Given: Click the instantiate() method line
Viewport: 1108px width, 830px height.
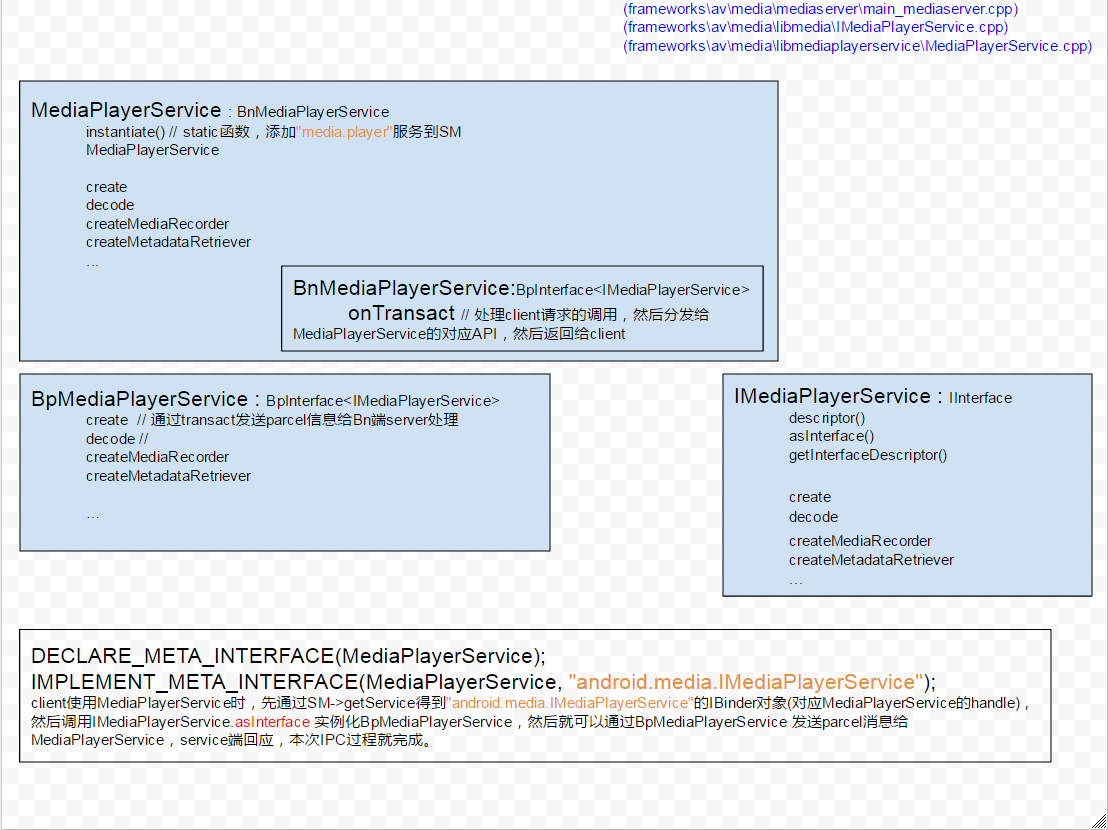Looking at the screenshot, I should pos(273,132).
